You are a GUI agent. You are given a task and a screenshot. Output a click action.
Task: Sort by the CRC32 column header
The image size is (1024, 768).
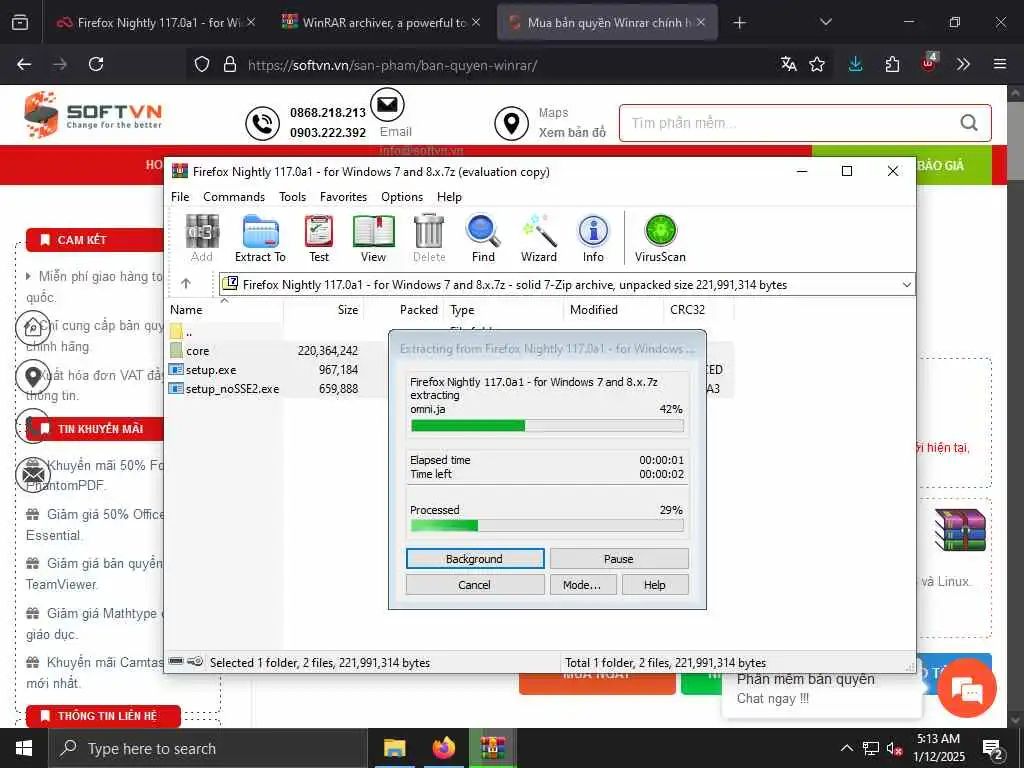(x=697, y=310)
